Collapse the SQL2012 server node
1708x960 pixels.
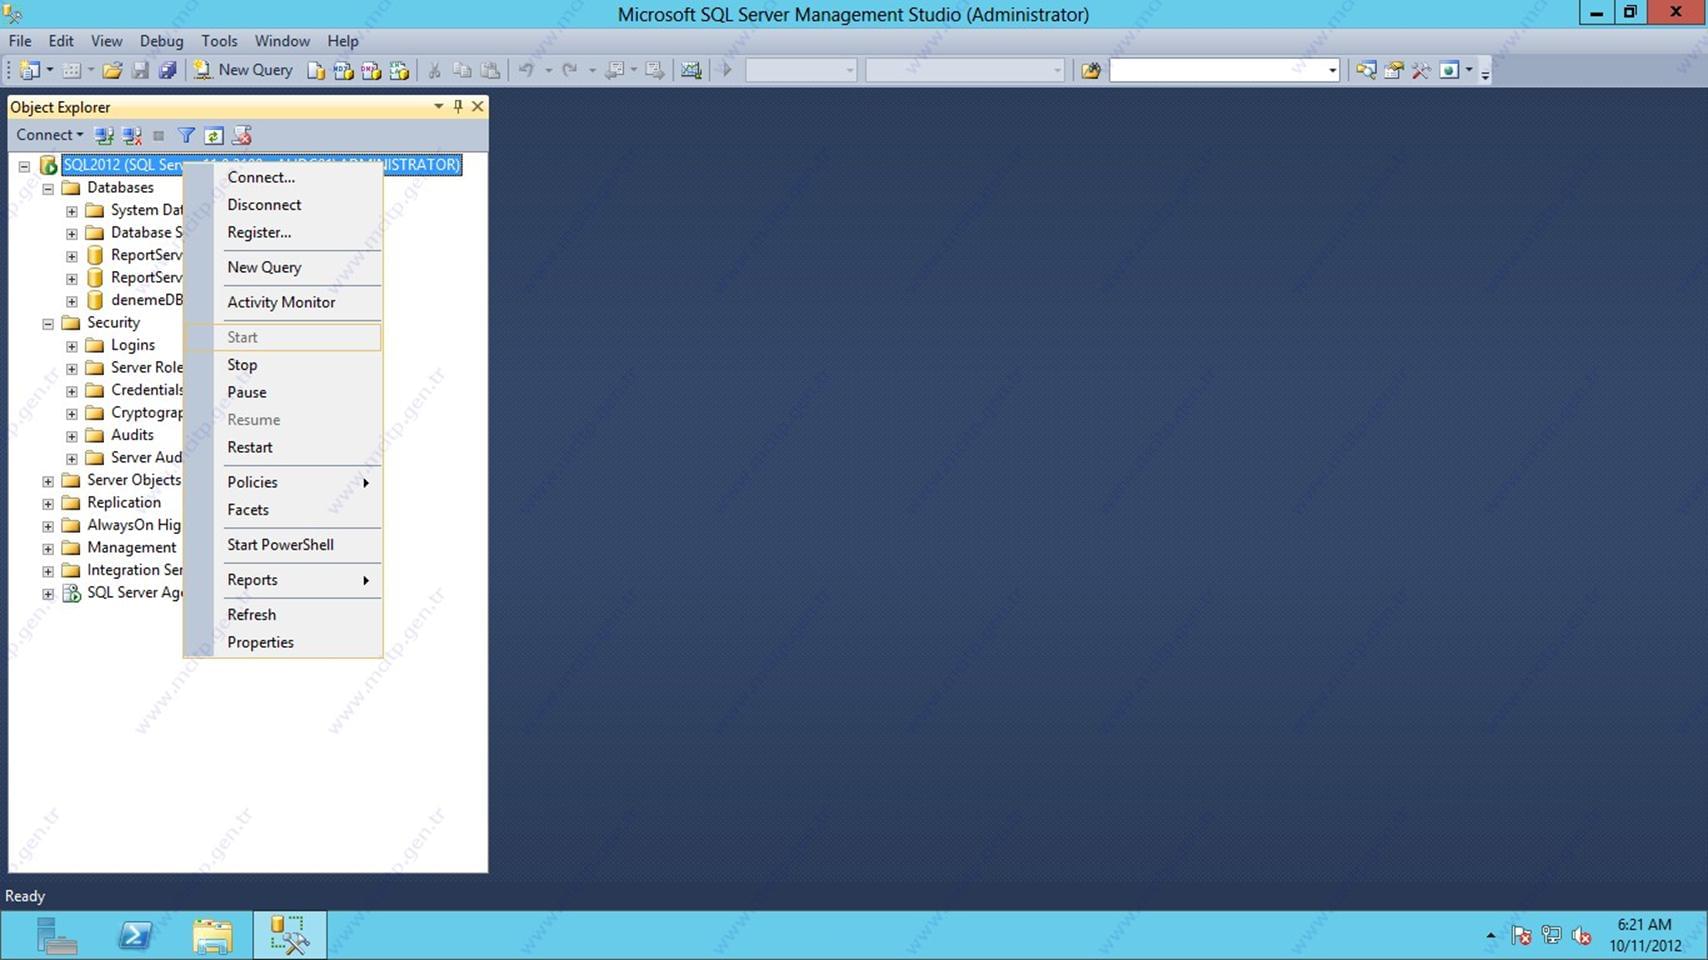click(x=24, y=166)
